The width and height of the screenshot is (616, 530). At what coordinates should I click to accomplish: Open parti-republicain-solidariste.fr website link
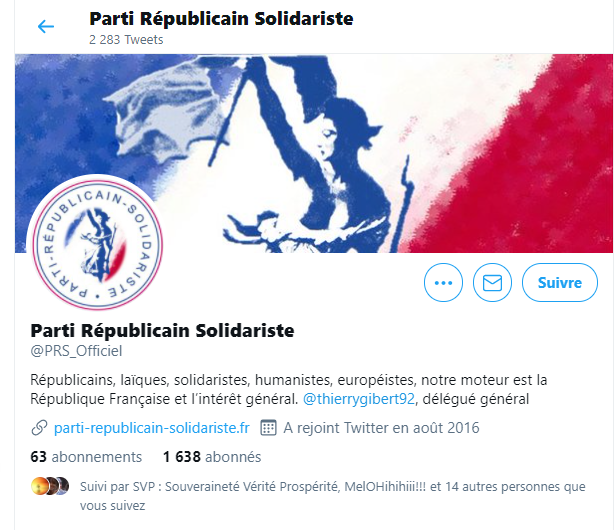152,428
